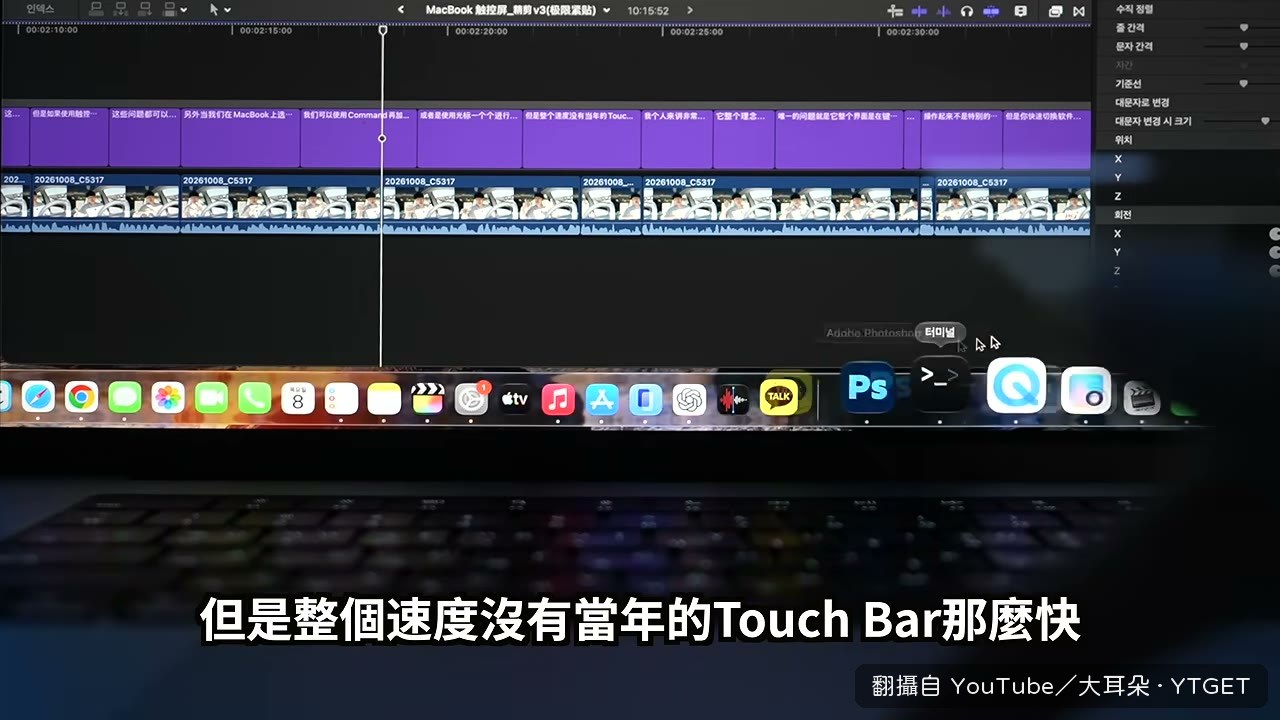Adjust the 기준선 slider

tap(1244, 84)
